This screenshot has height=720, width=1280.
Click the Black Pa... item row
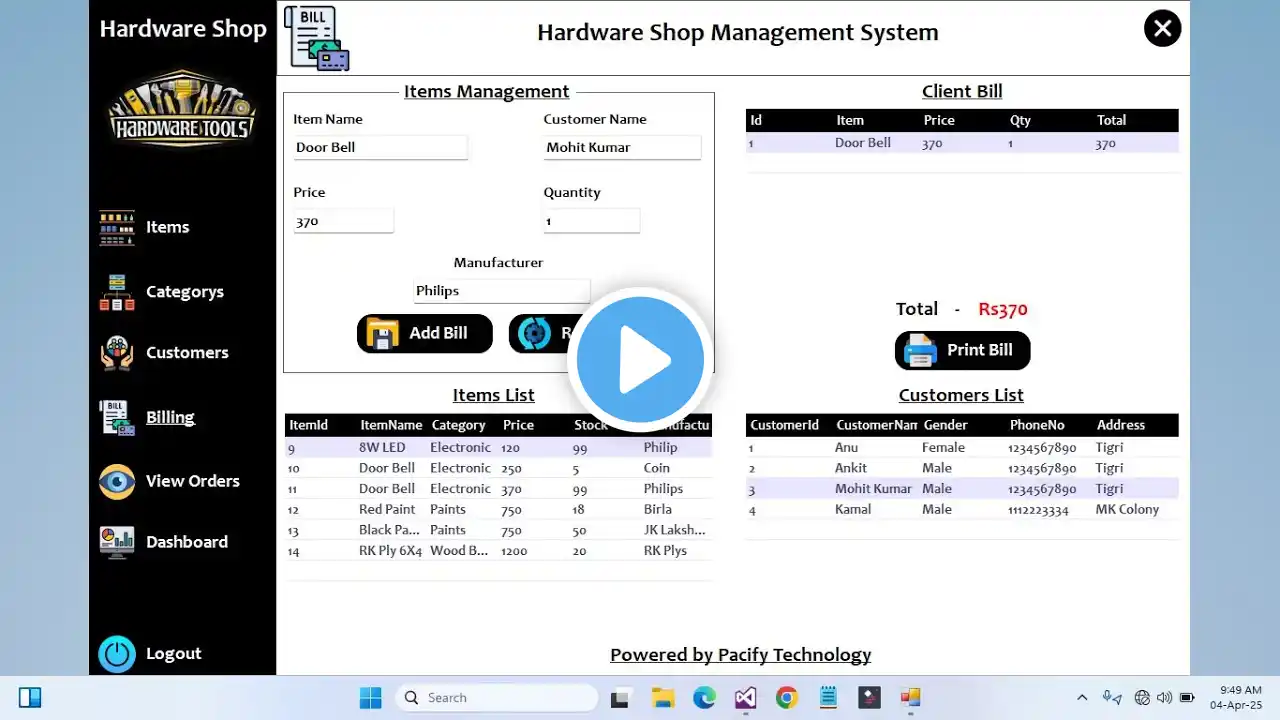(498, 530)
